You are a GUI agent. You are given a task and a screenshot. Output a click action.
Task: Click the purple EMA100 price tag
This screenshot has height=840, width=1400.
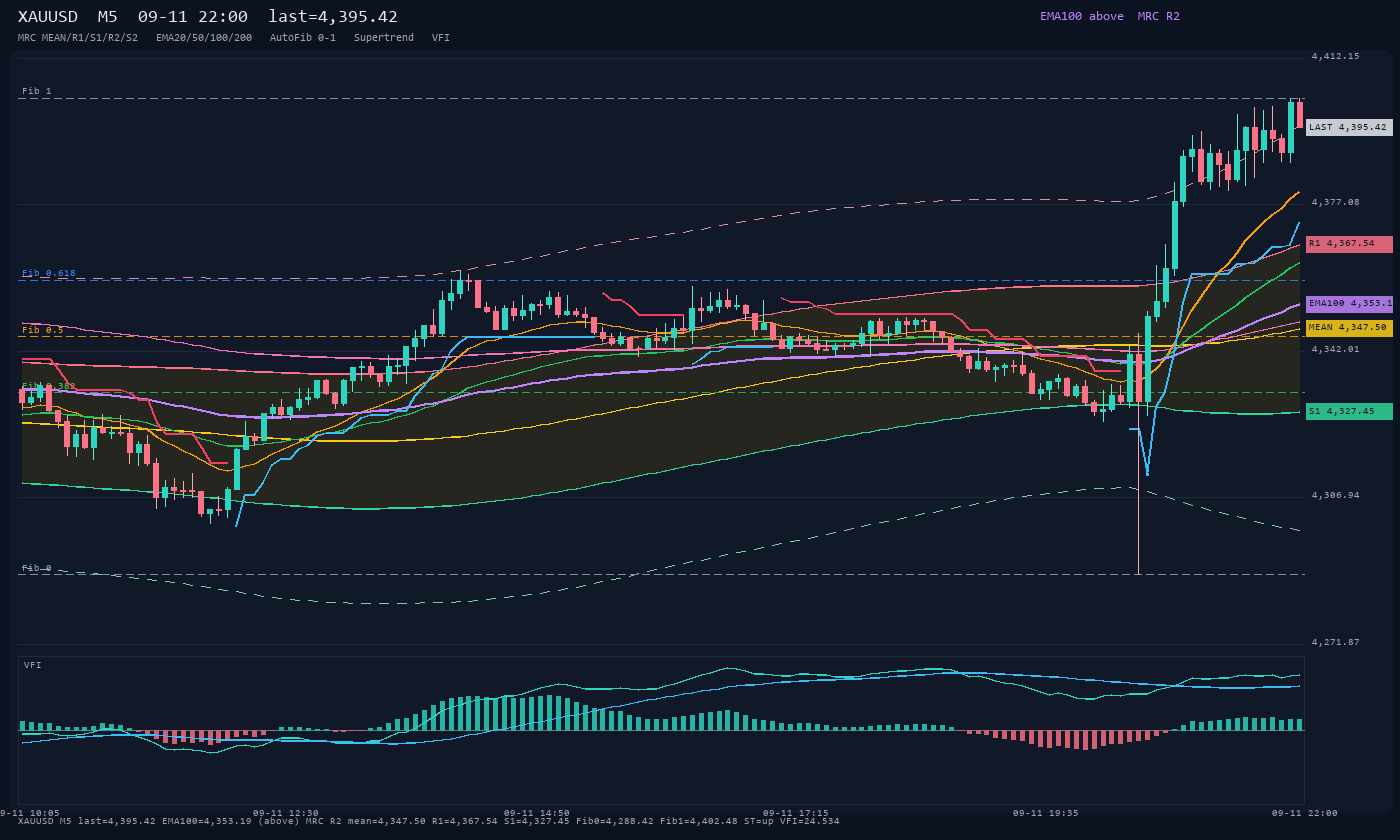click(x=1349, y=303)
